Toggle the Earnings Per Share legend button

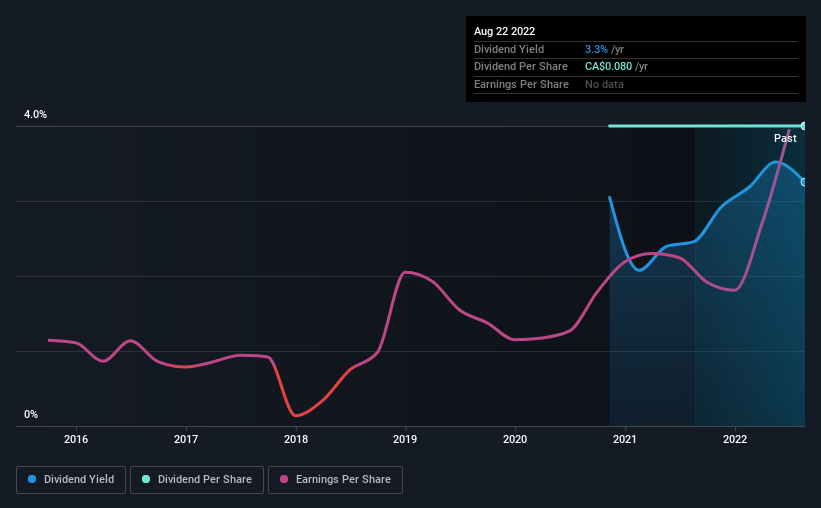point(335,480)
